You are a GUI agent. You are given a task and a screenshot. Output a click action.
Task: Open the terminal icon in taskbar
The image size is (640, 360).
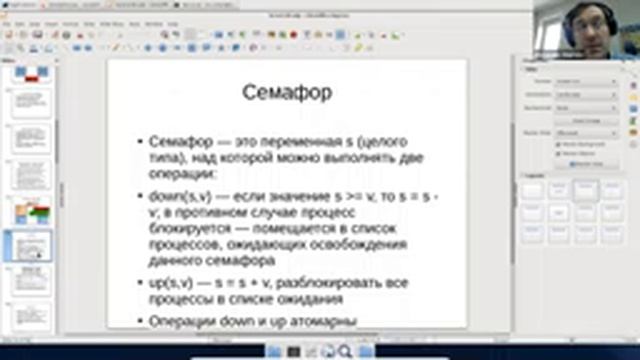[x=293, y=351]
